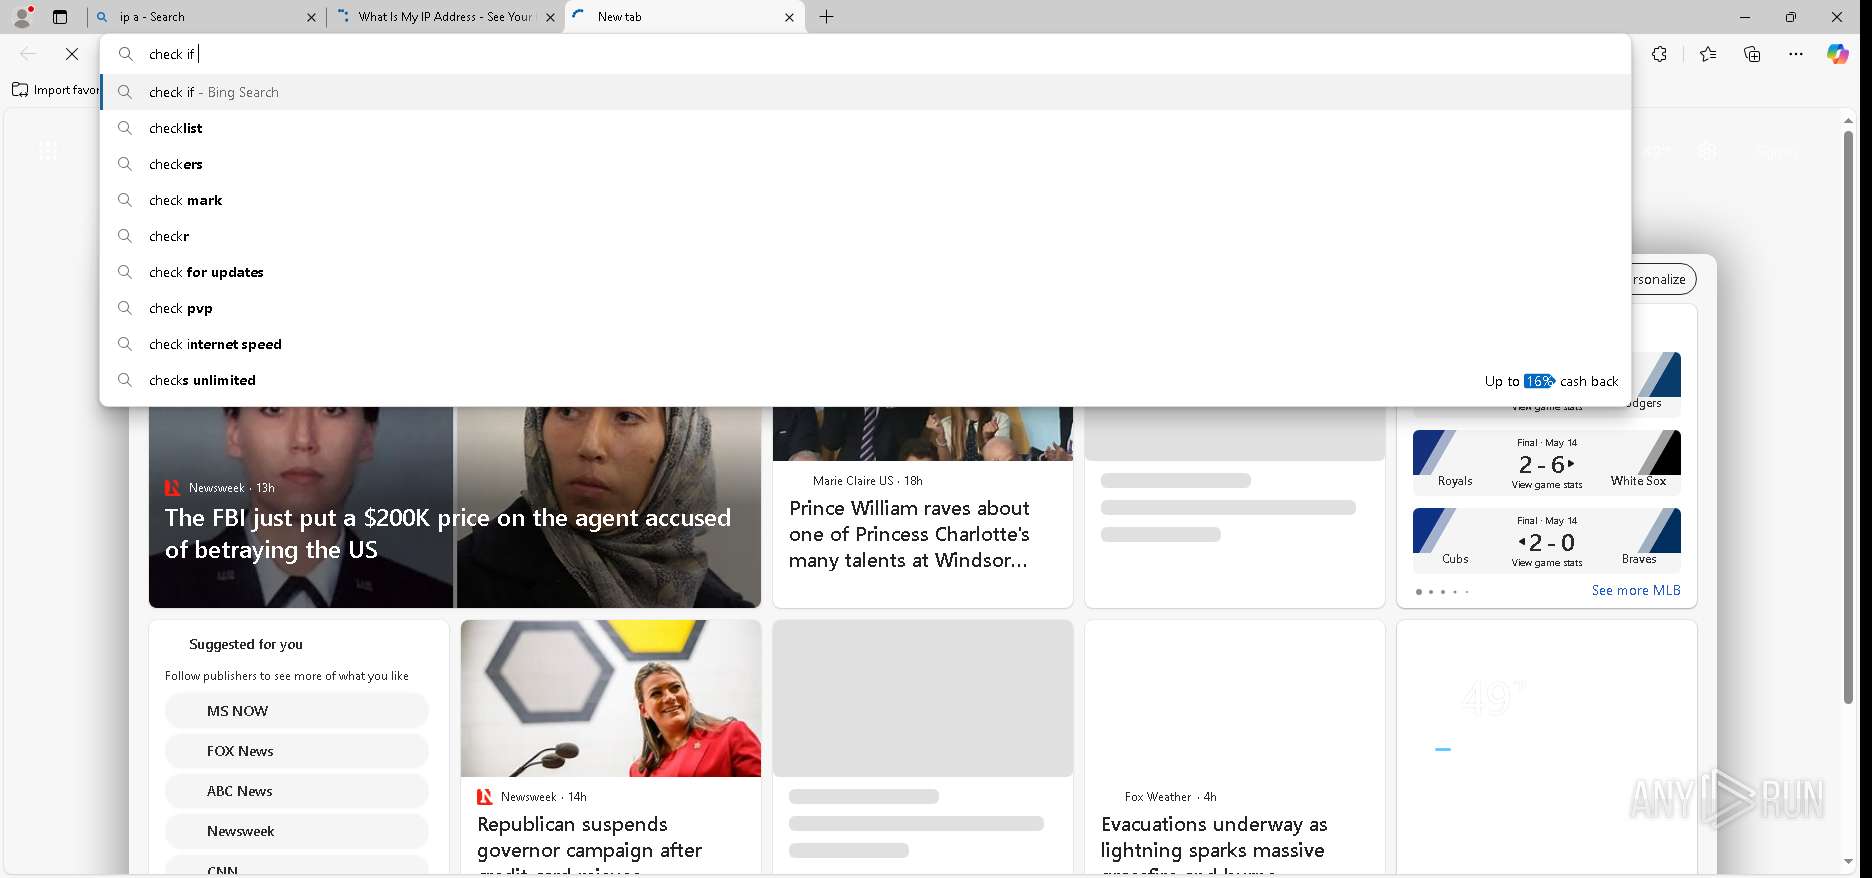The image size is (1872, 878).
Task: Choose 'check internet speed' suggestion
Action: pos(865,344)
